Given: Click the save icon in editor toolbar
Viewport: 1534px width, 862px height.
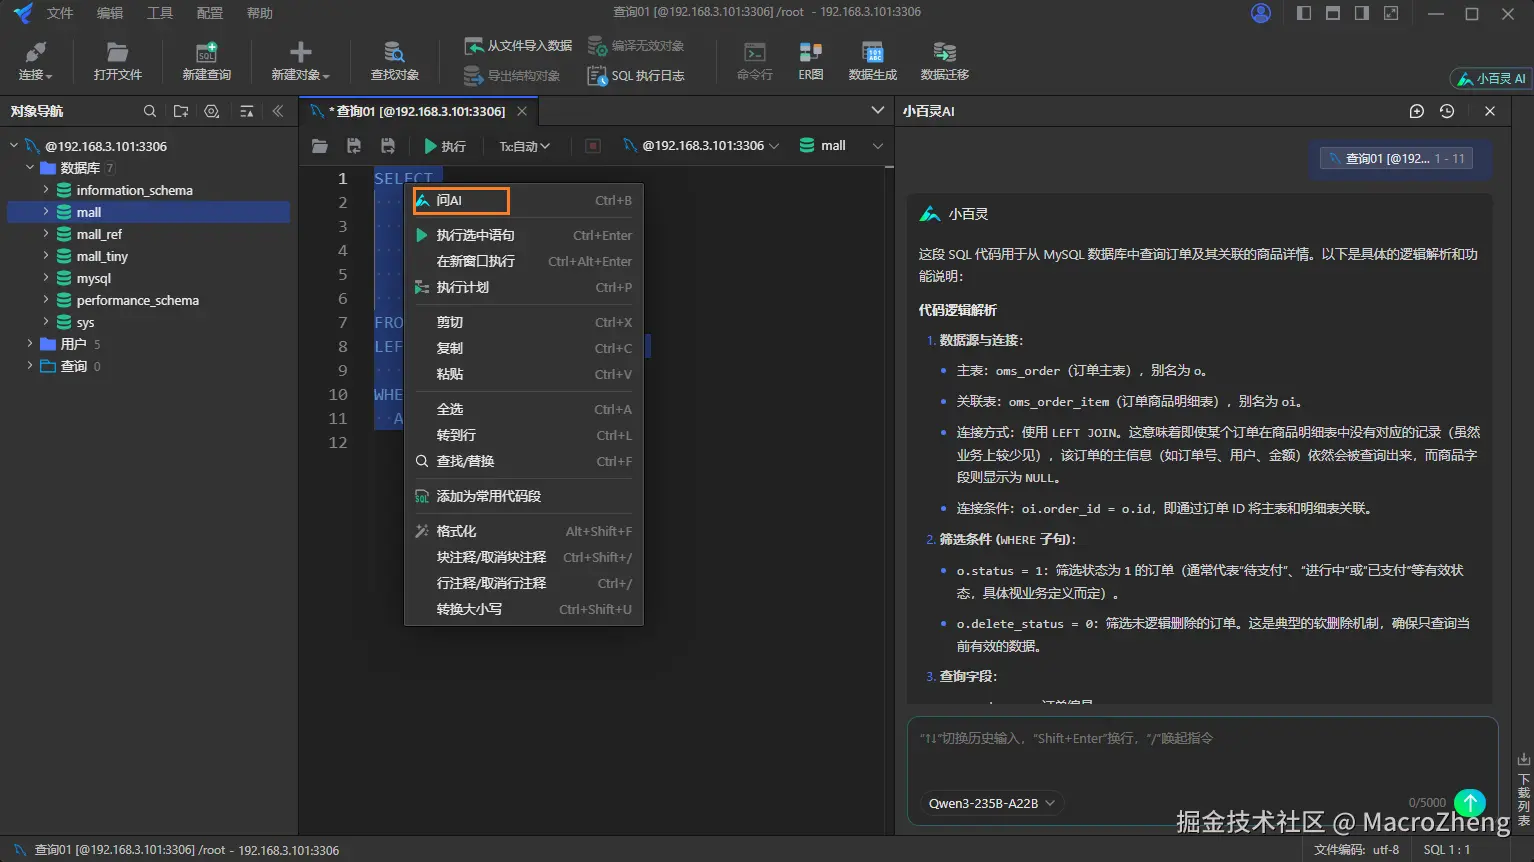Looking at the screenshot, I should click(354, 146).
